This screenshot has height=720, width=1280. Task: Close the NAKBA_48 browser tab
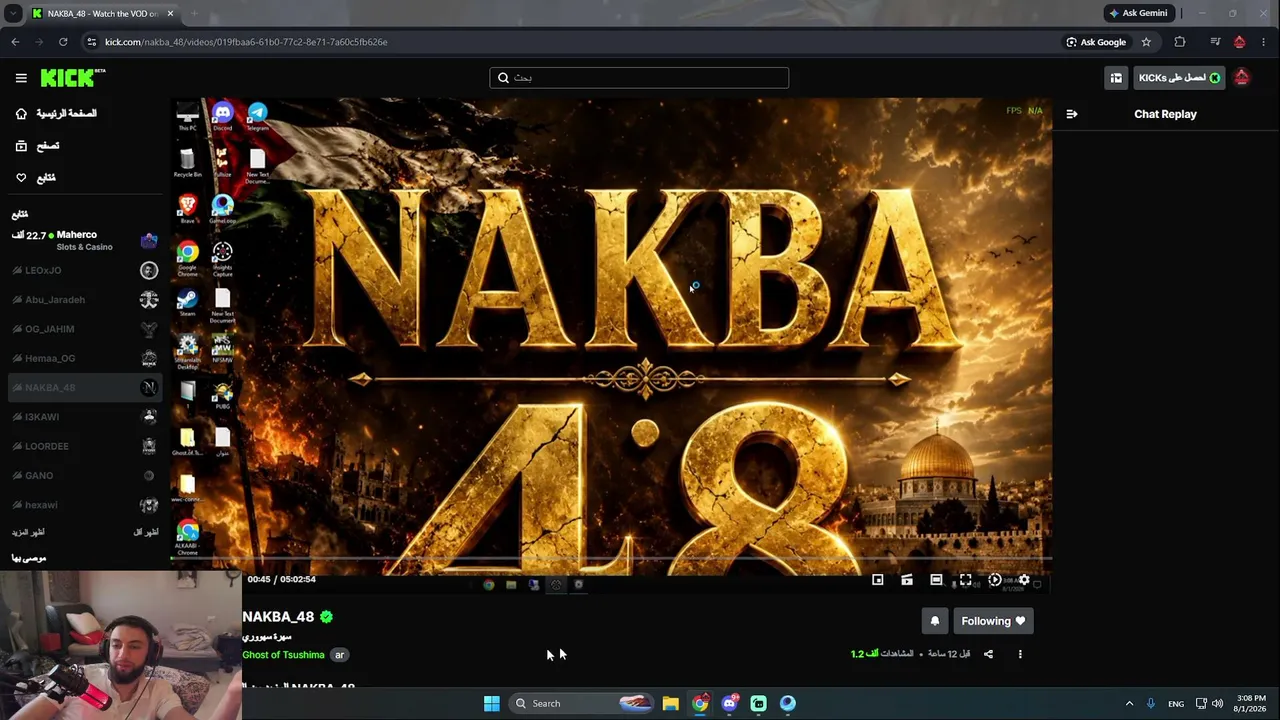(170, 14)
